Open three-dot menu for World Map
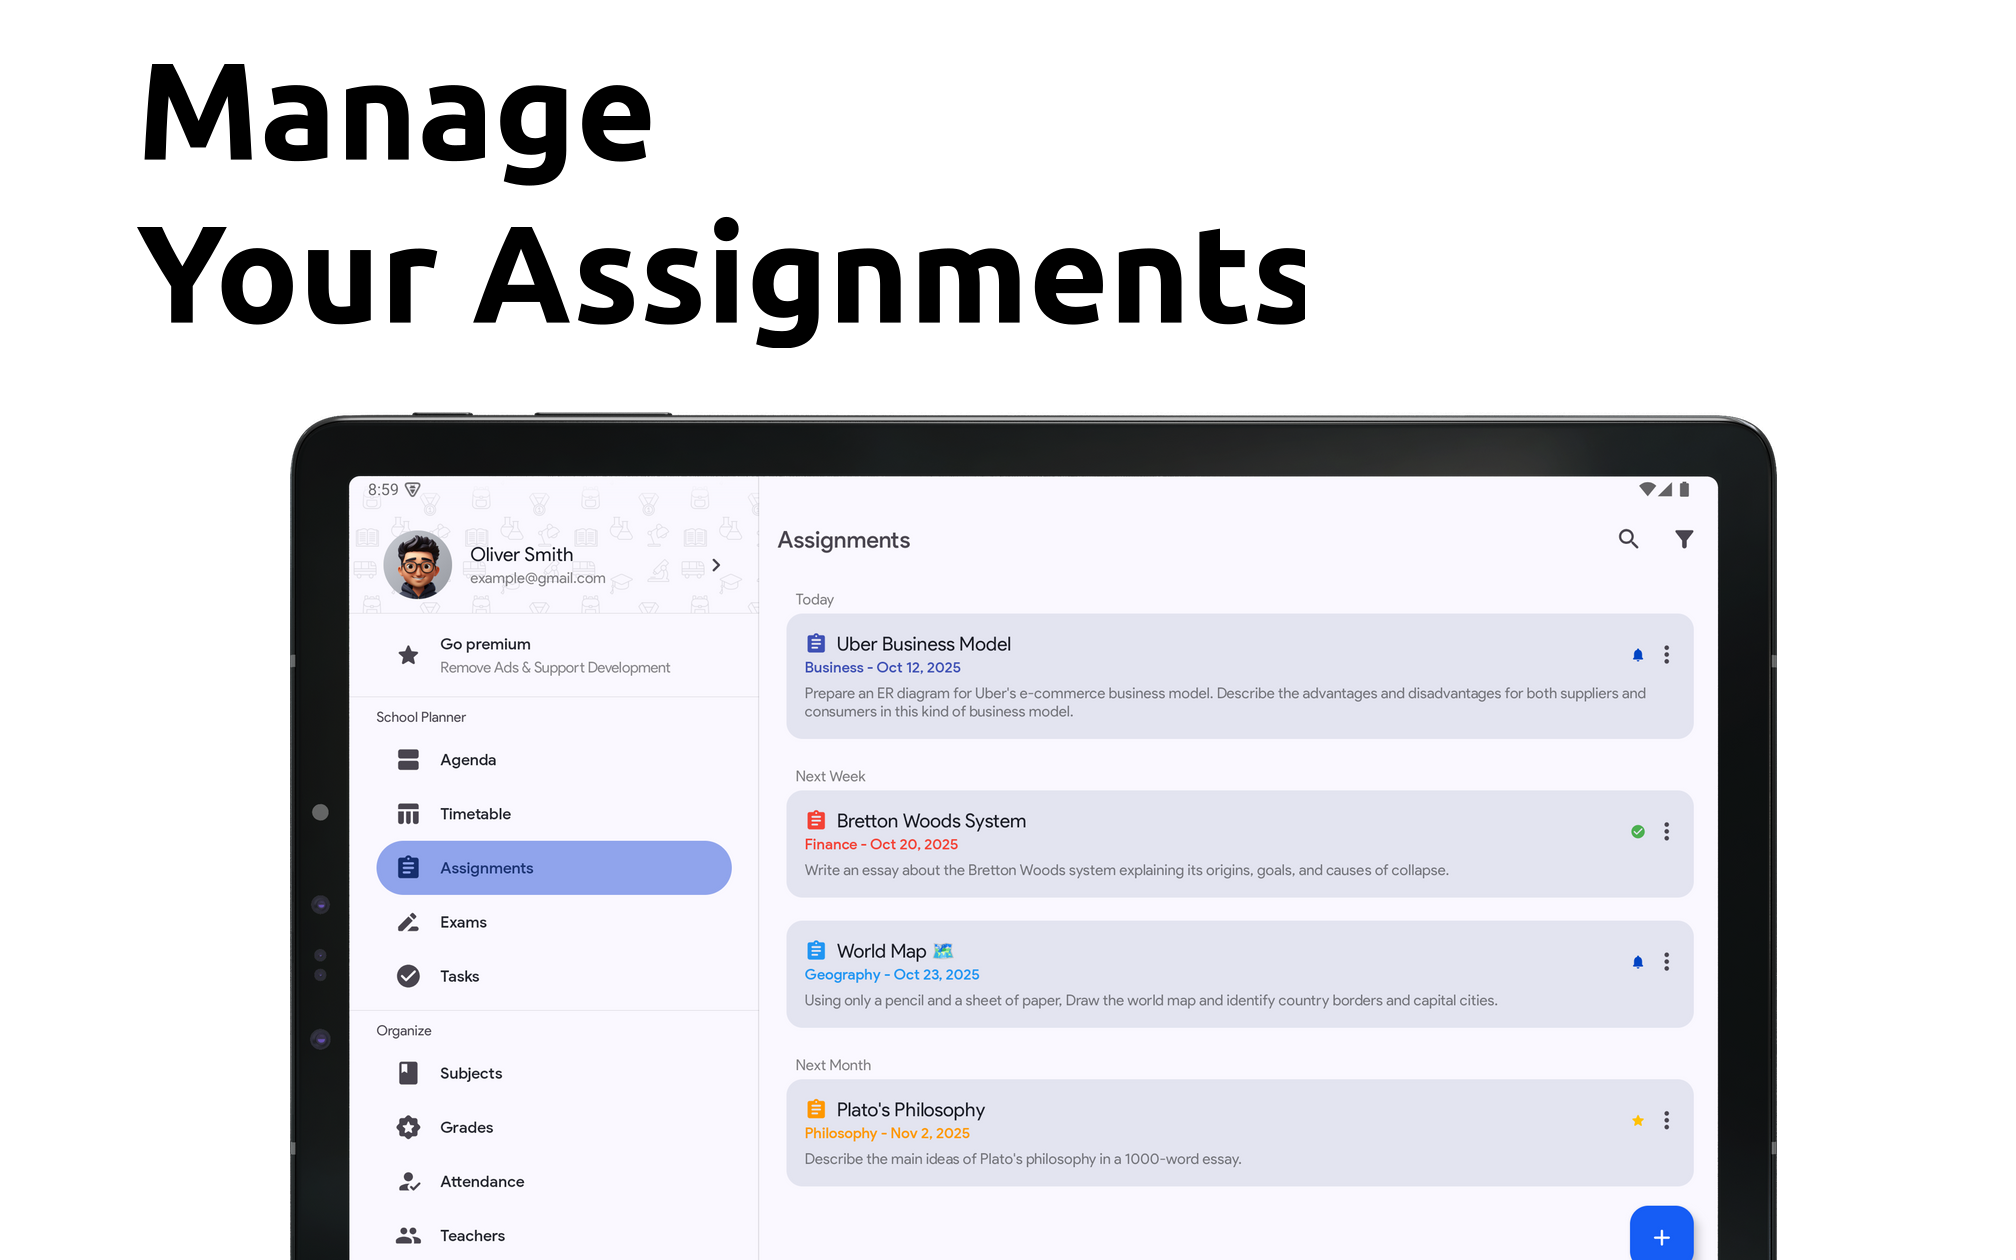 coord(1666,962)
